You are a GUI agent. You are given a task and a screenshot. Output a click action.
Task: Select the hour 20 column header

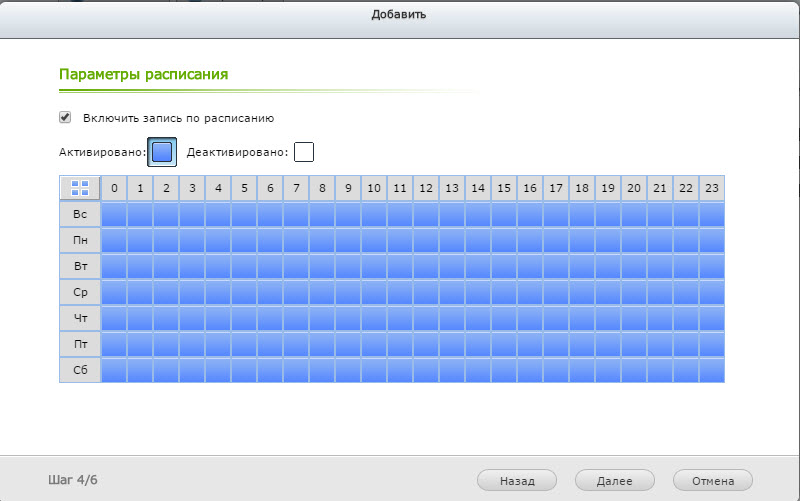tap(634, 188)
